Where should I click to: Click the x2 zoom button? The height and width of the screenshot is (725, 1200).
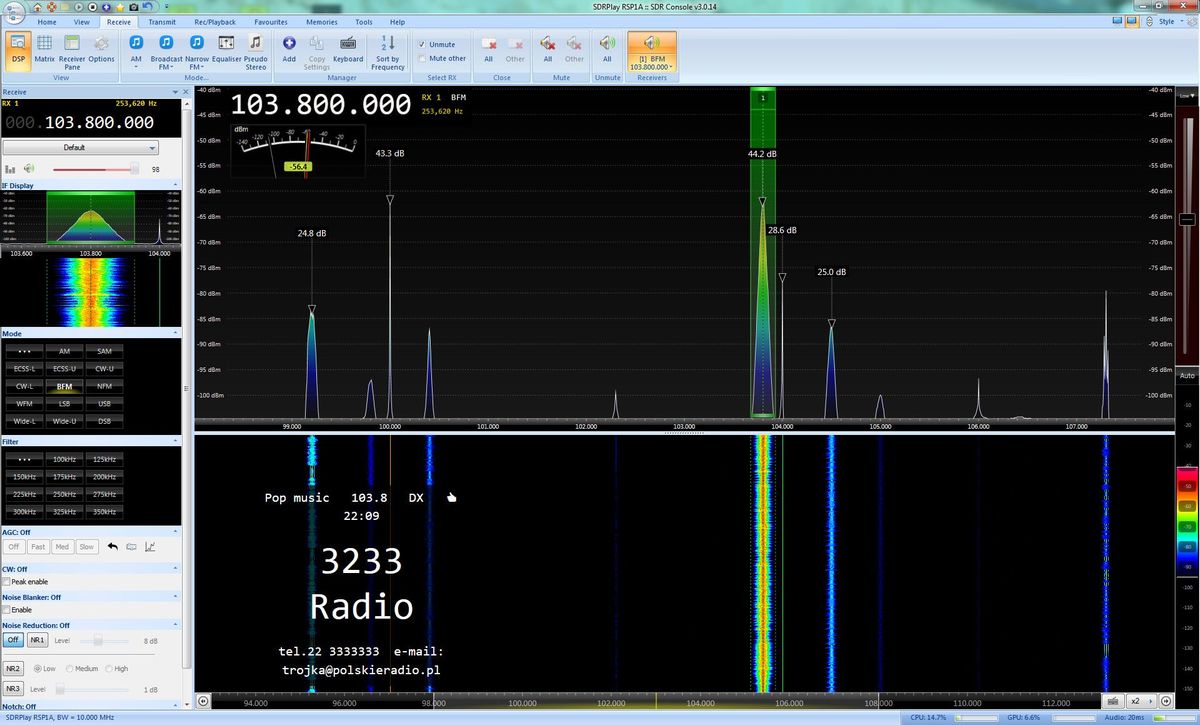(x=1142, y=701)
